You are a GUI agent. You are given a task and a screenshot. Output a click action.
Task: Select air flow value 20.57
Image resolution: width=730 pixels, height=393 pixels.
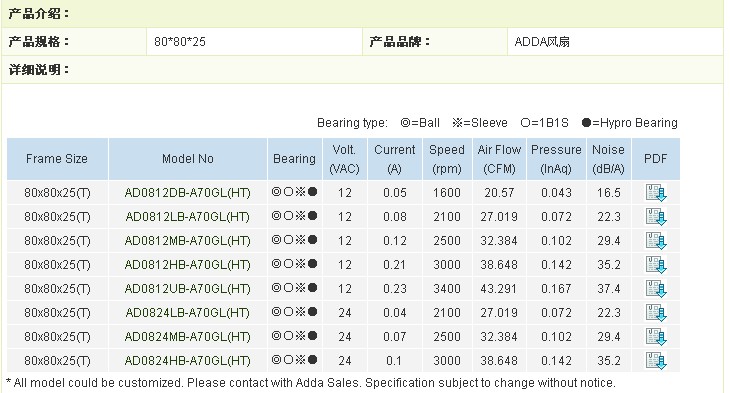click(x=499, y=193)
